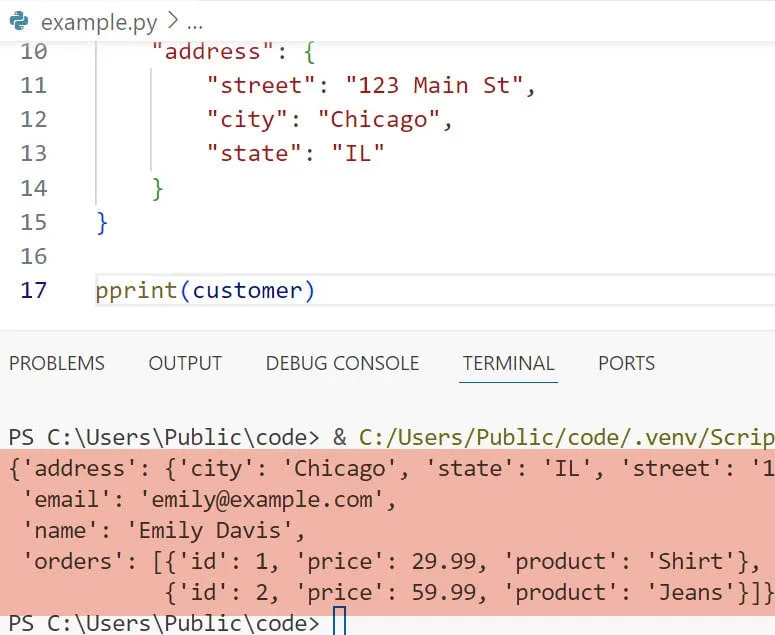Click the terminal input cursor at prompt
Screen dimensions: 775x635
pos(339,622)
